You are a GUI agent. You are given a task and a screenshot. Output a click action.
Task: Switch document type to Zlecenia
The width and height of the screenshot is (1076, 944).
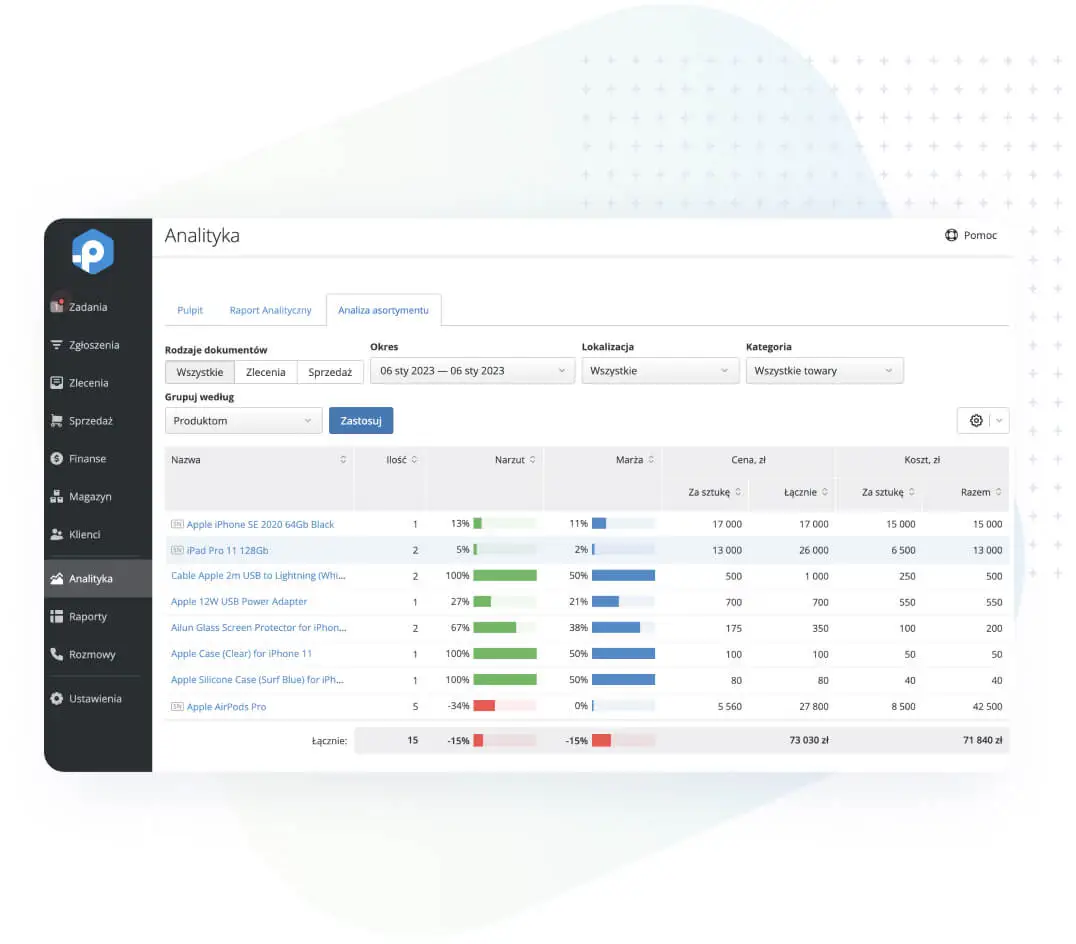coord(266,372)
